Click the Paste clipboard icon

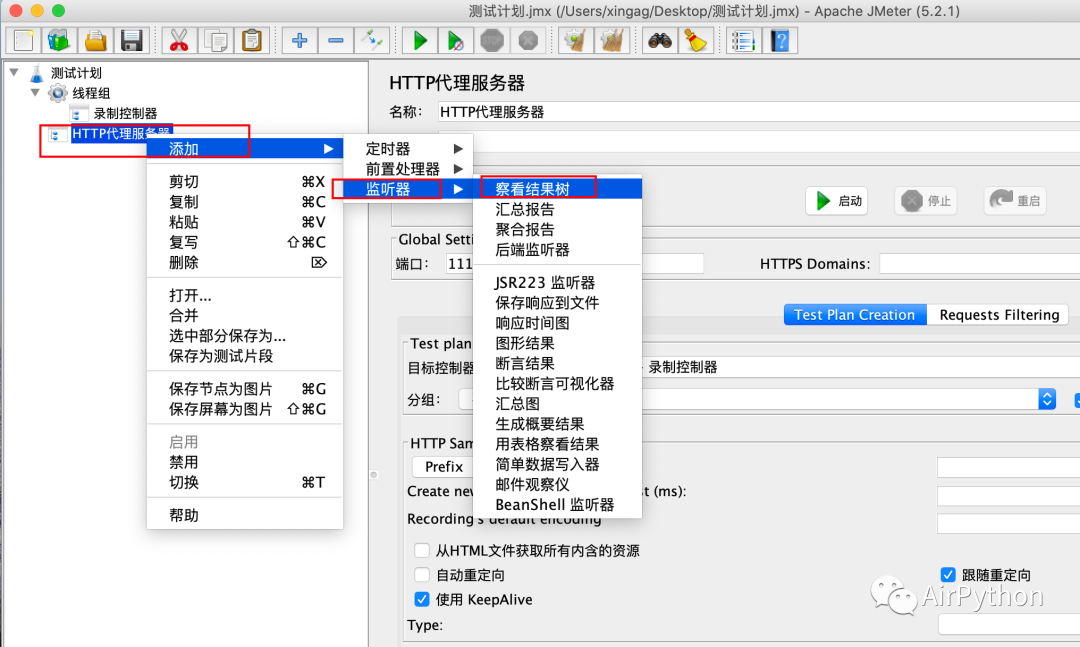pos(251,41)
